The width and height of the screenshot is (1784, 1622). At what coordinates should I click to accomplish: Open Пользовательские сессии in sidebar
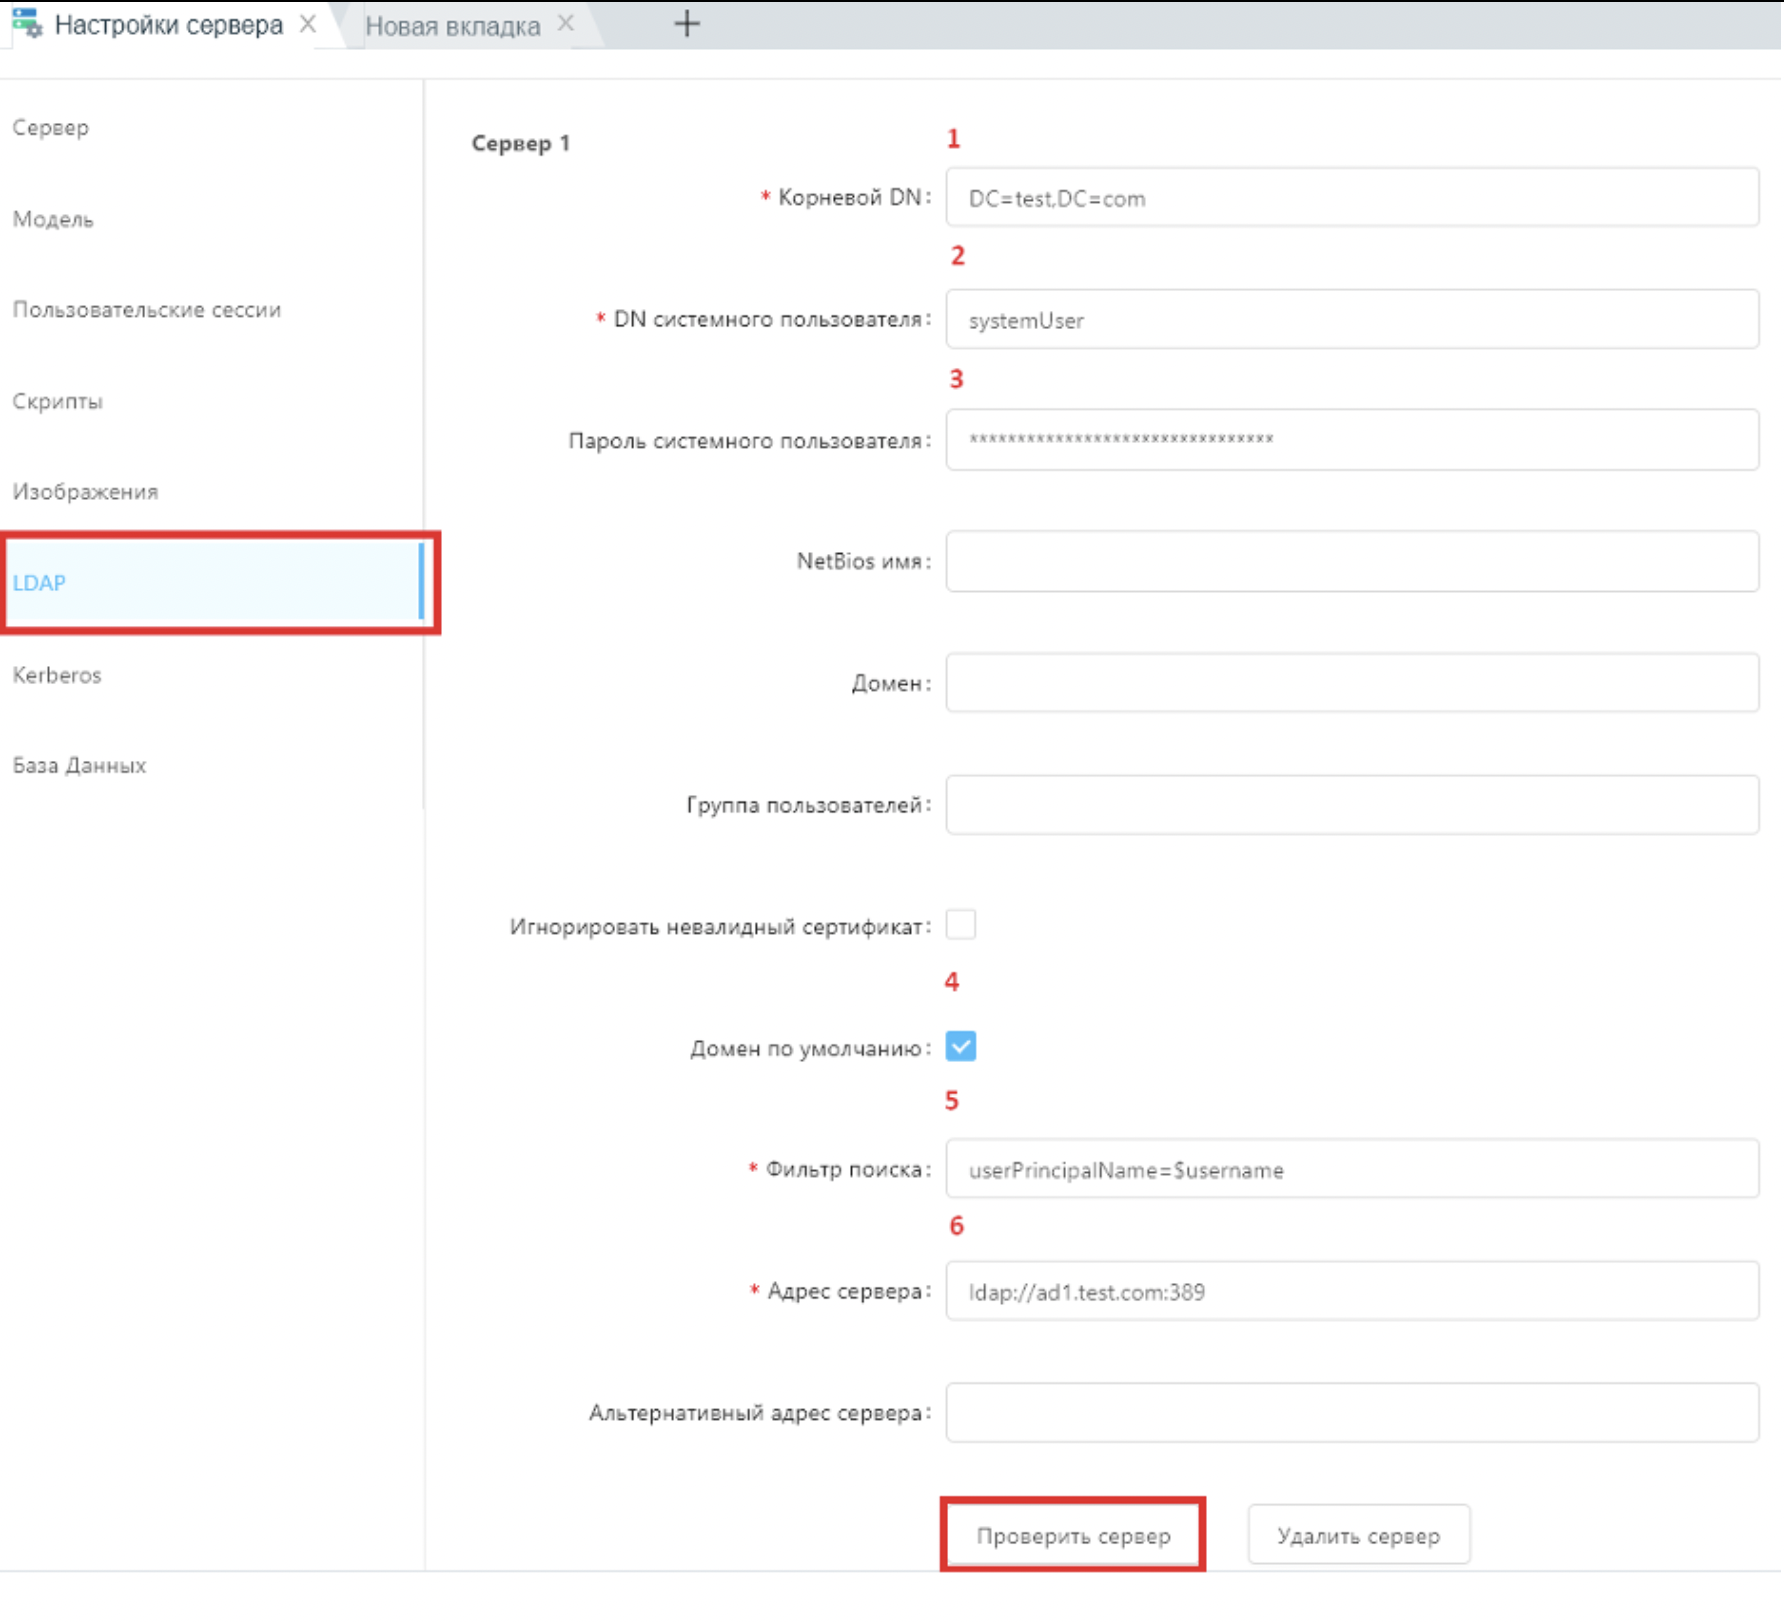147,310
